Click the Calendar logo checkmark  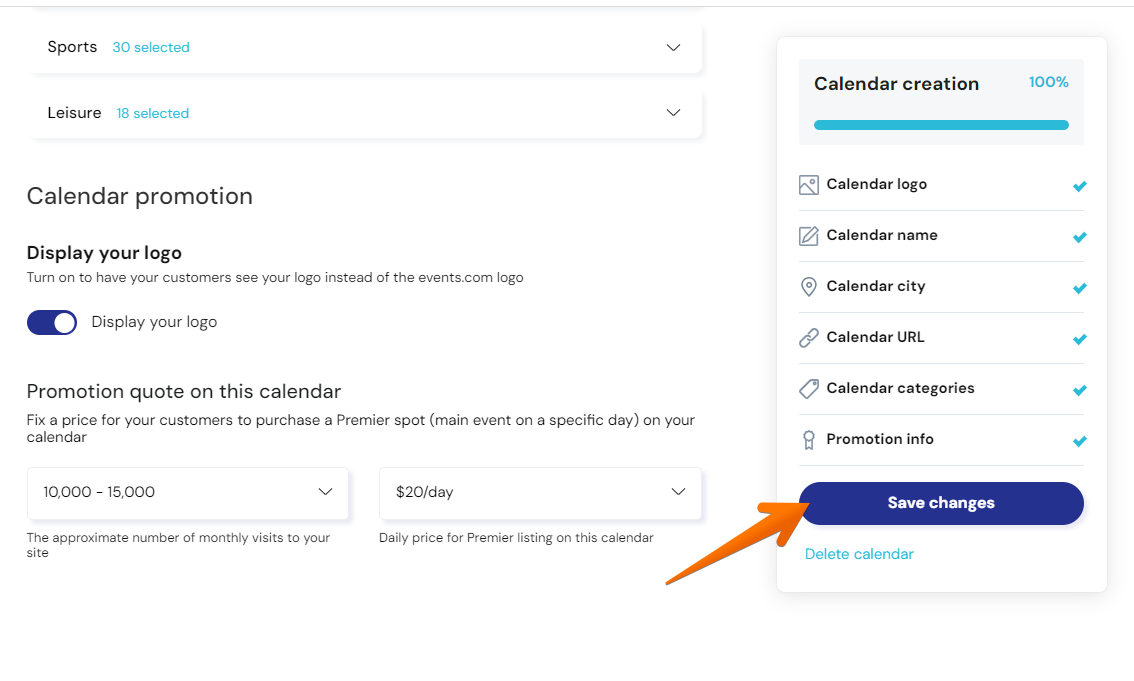1079,186
